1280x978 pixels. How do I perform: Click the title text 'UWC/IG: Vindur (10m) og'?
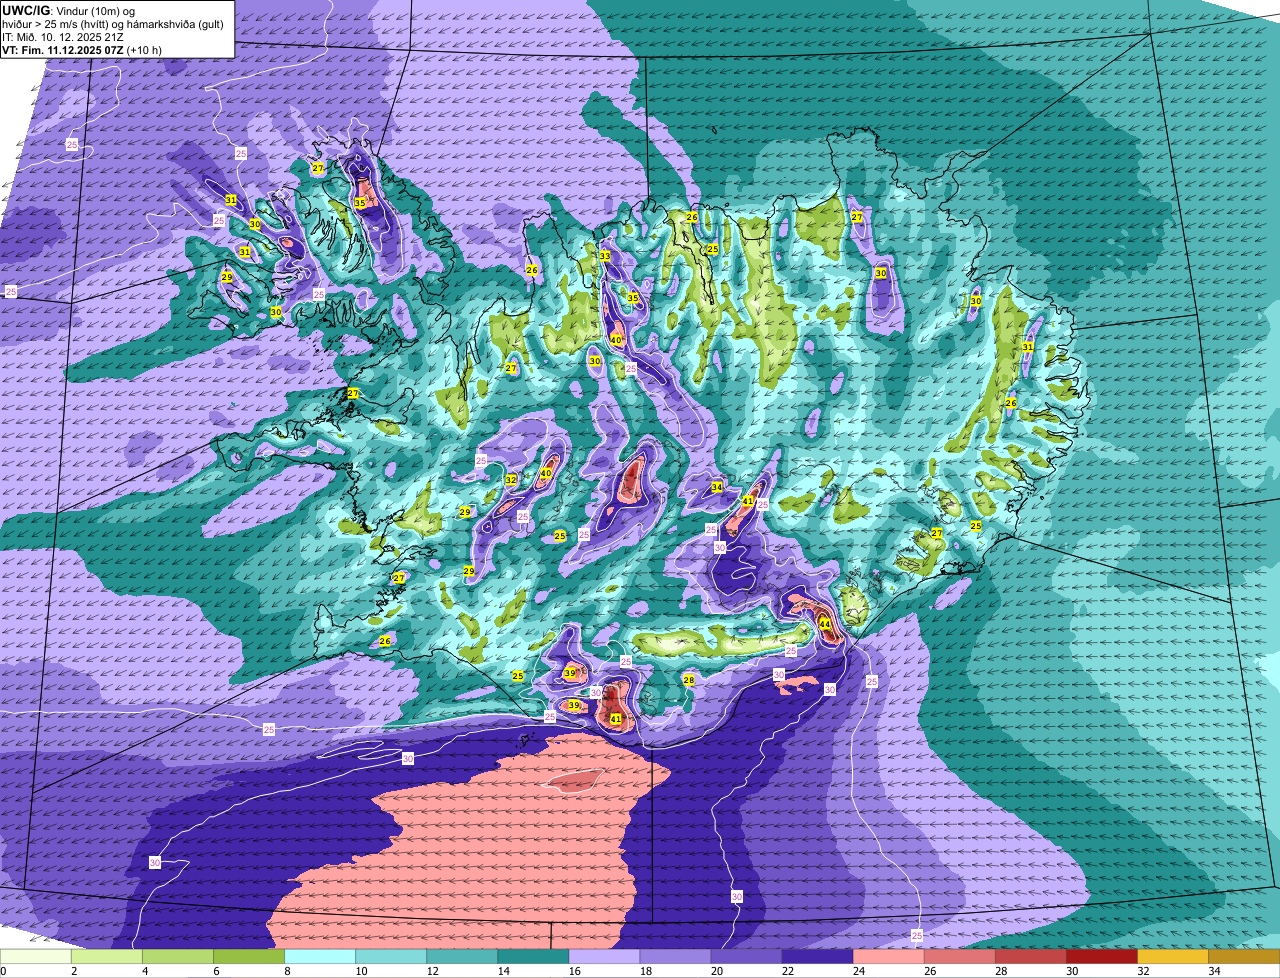(x=68, y=10)
